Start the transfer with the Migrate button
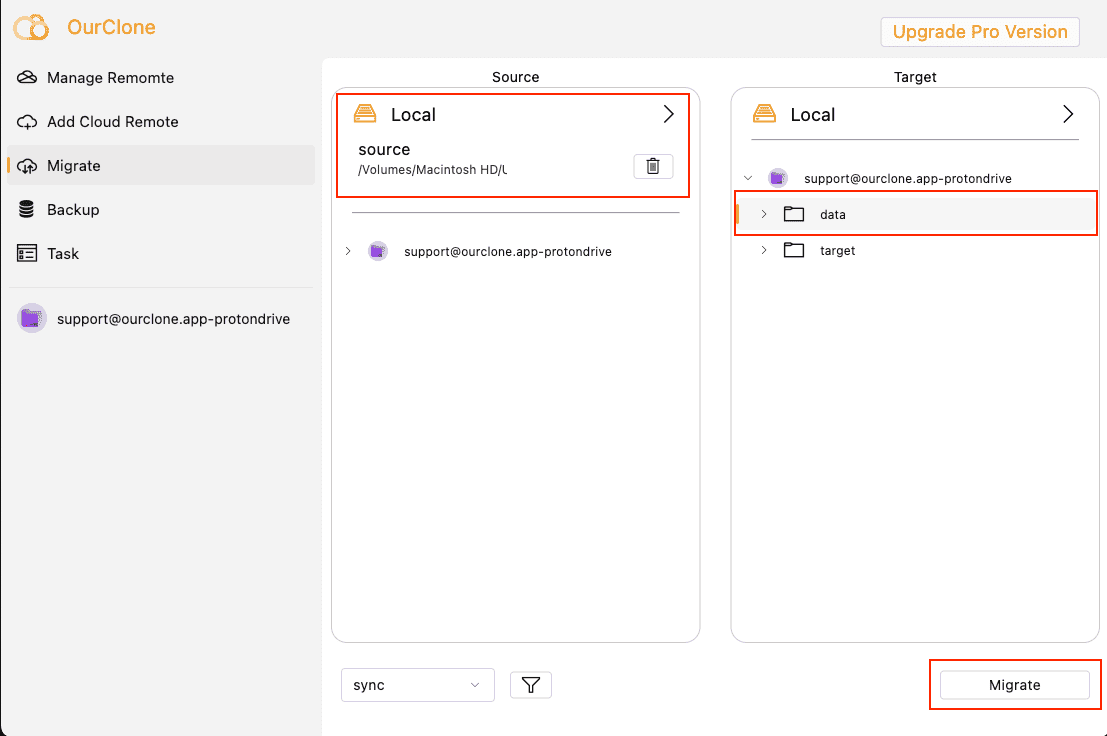This screenshot has width=1107, height=736. (x=1014, y=684)
